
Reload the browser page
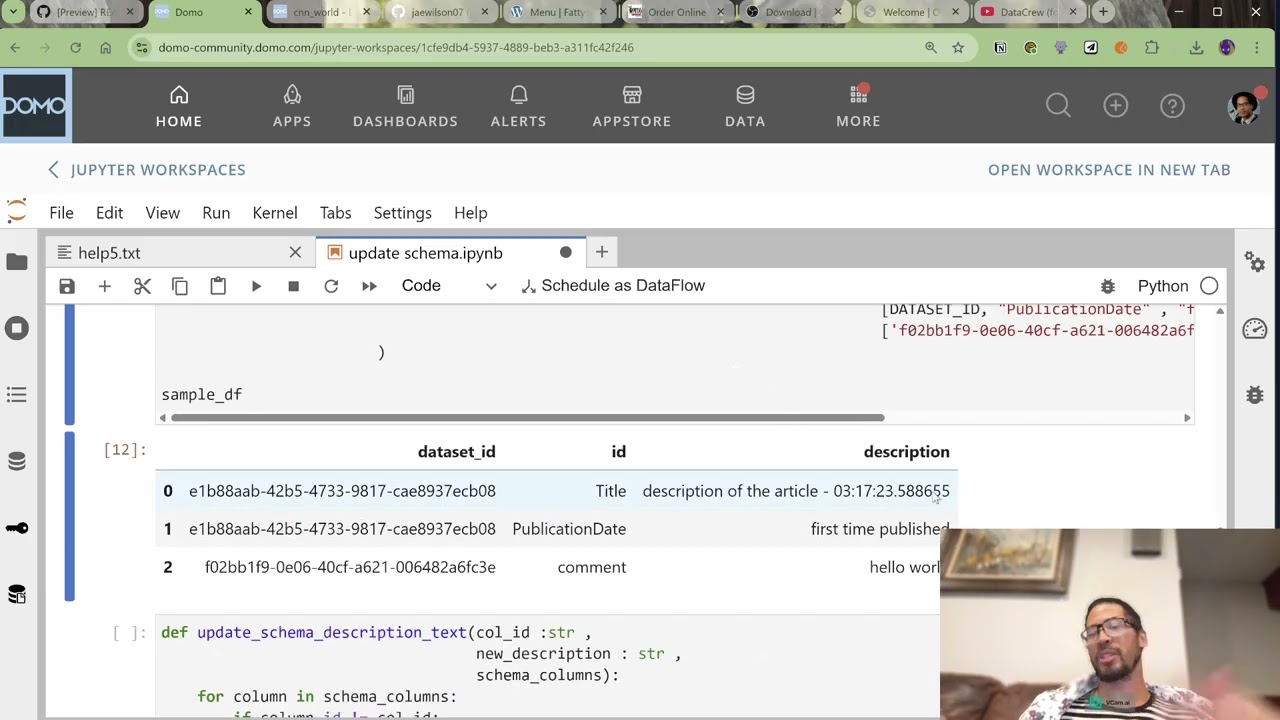pyautogui.click(x=75, y=47)
